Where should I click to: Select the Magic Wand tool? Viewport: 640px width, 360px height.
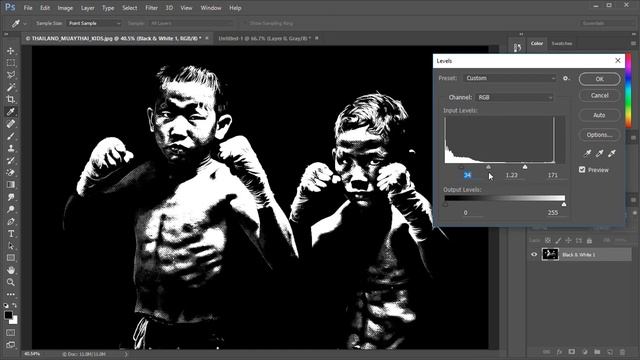click(11, 87)
